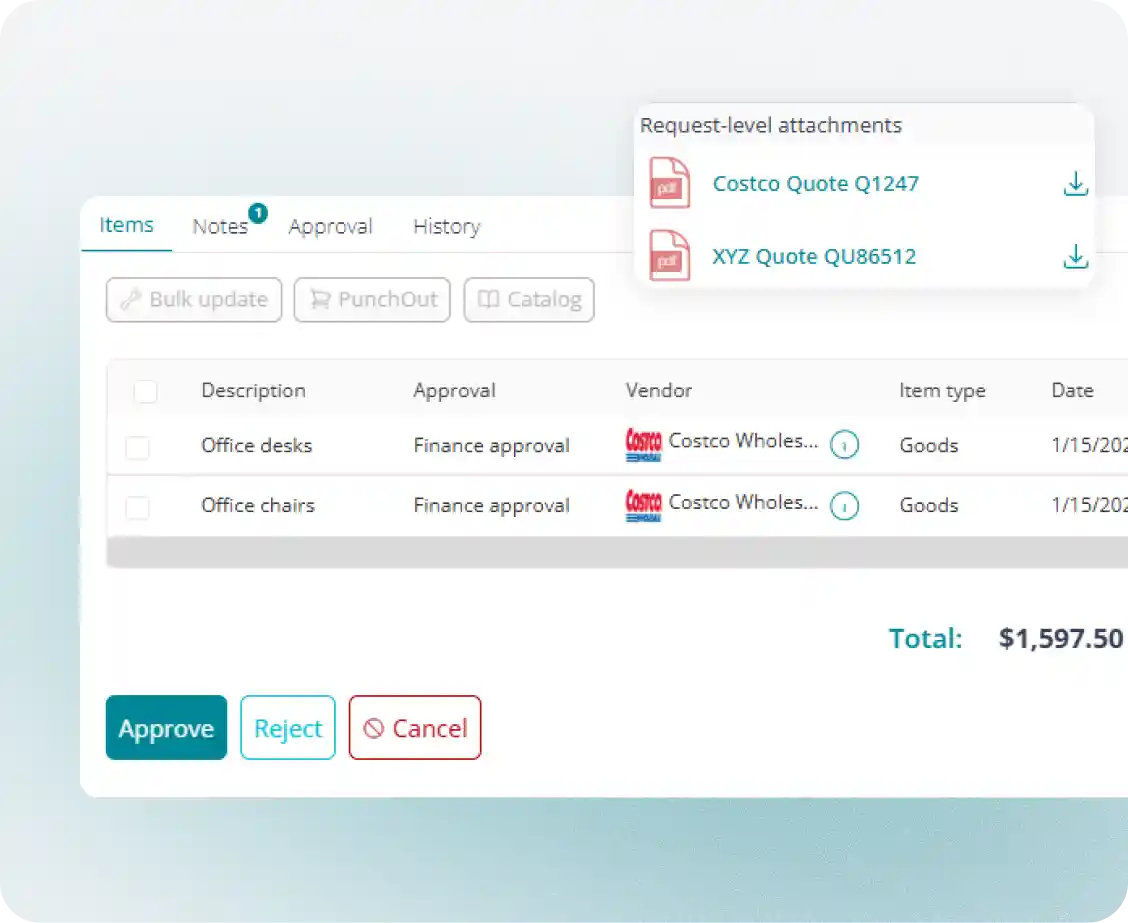The height and width of the screenshot is (923, 1128).
Task: Cancel the request
Action: click(x=415, y=727)
